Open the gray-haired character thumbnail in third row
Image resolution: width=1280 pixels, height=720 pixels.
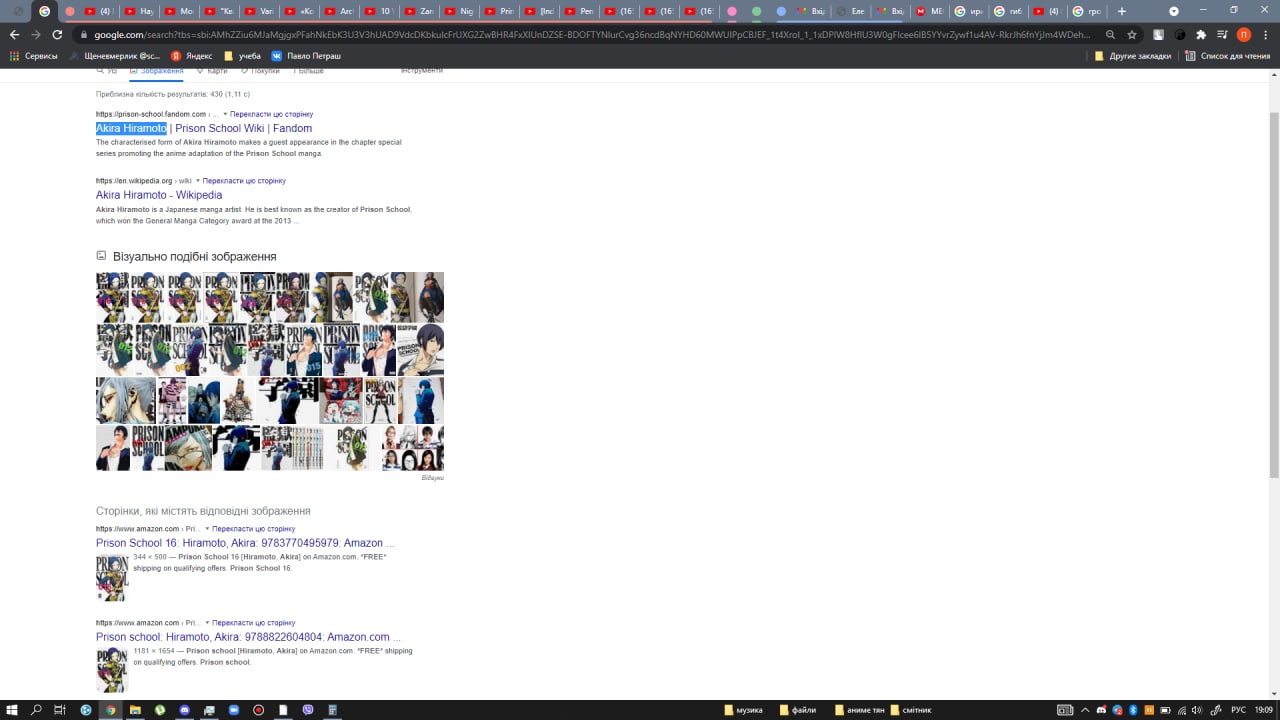pyautogui.click(x=126, y=400)
